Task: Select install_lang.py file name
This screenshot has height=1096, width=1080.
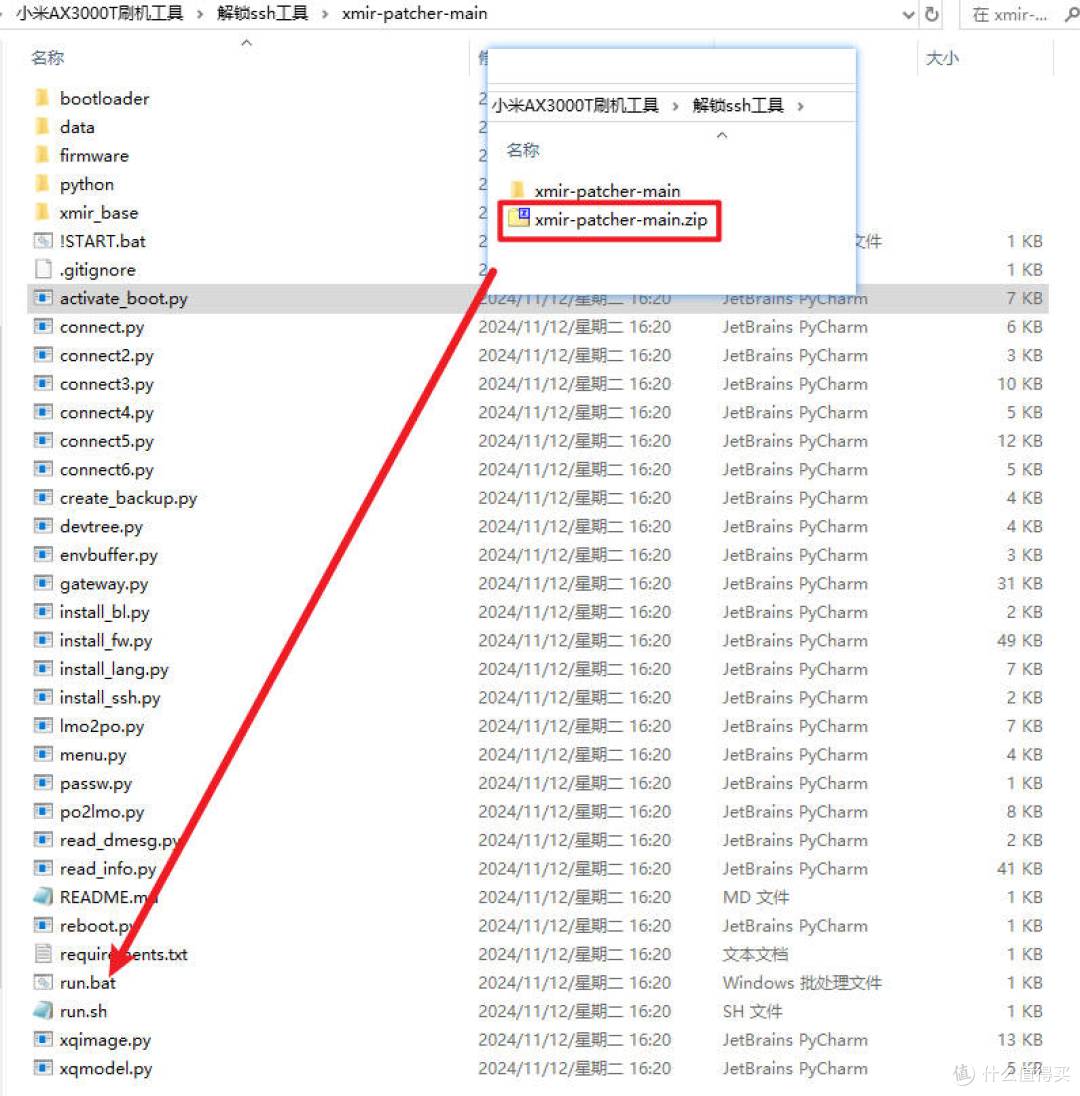Action: 114,670
